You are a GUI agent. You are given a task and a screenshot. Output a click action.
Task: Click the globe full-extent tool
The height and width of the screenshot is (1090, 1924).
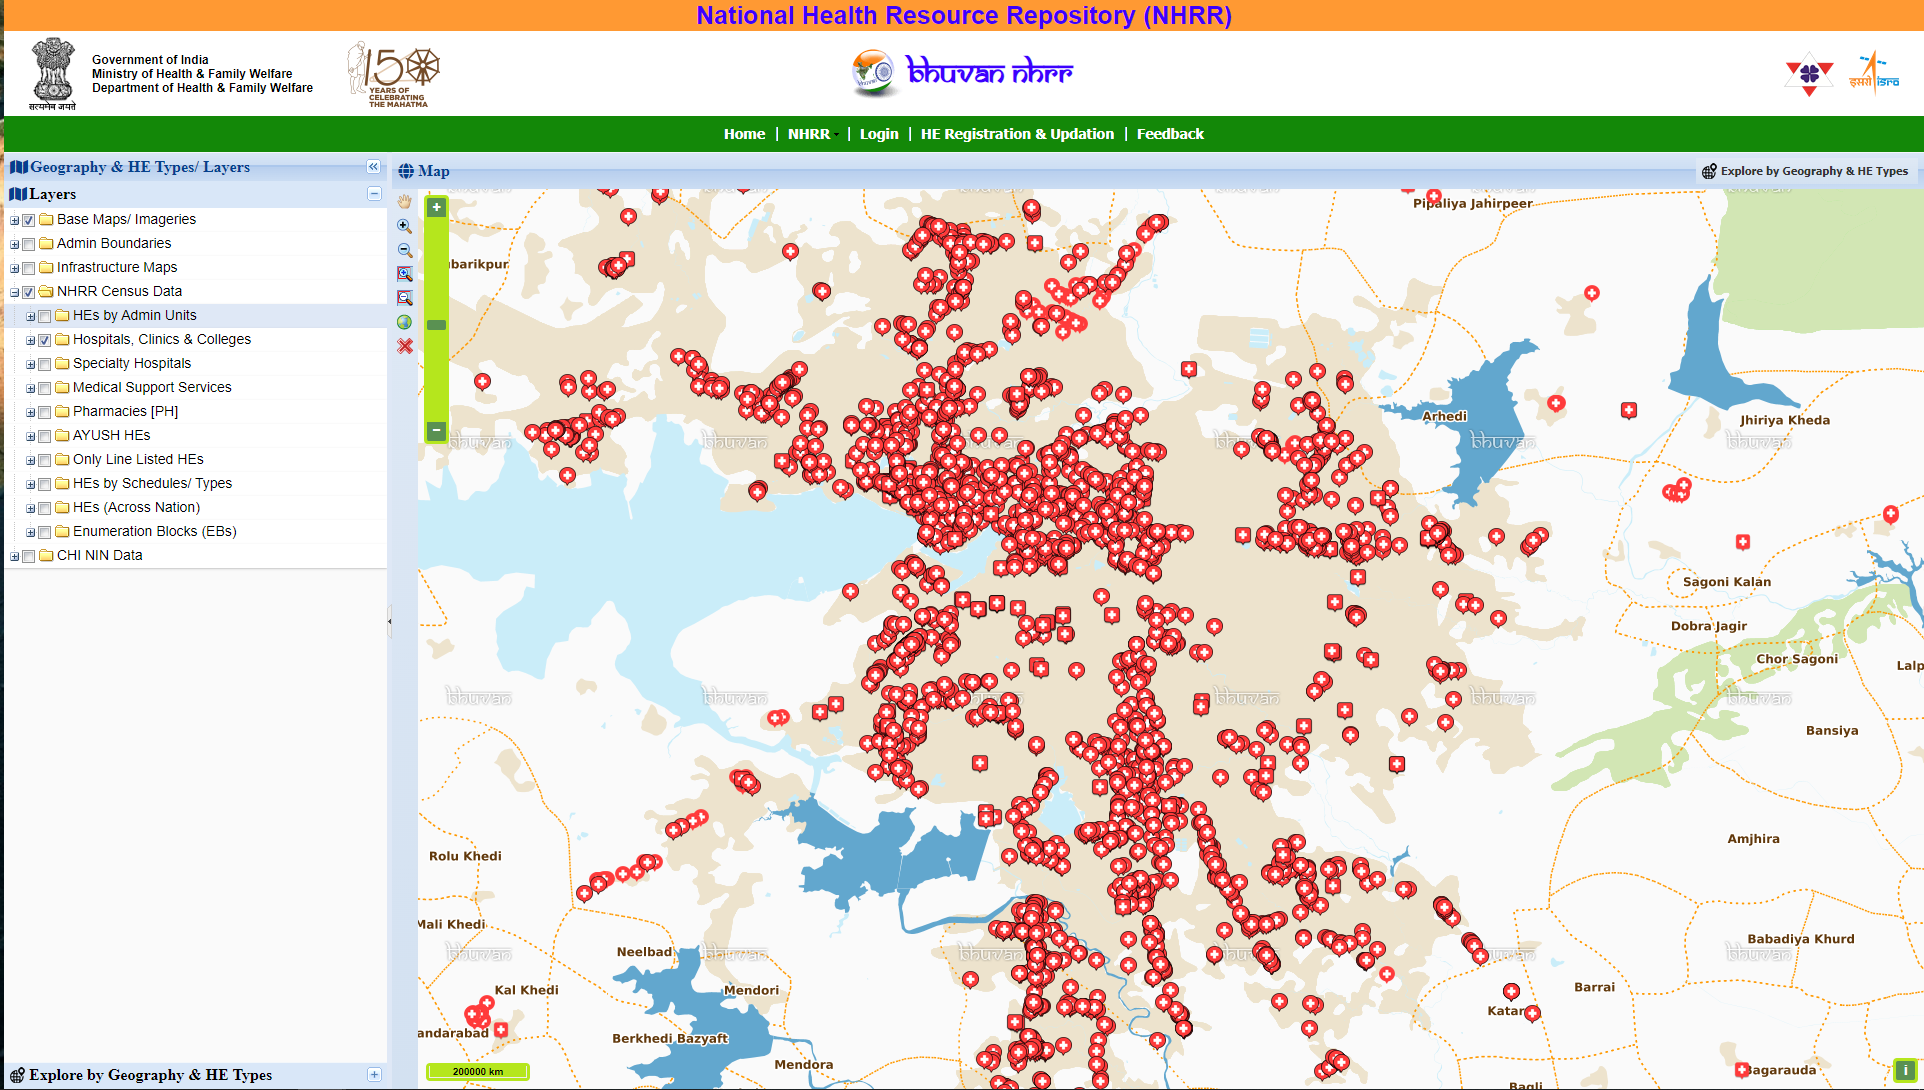tap(405, 322)
